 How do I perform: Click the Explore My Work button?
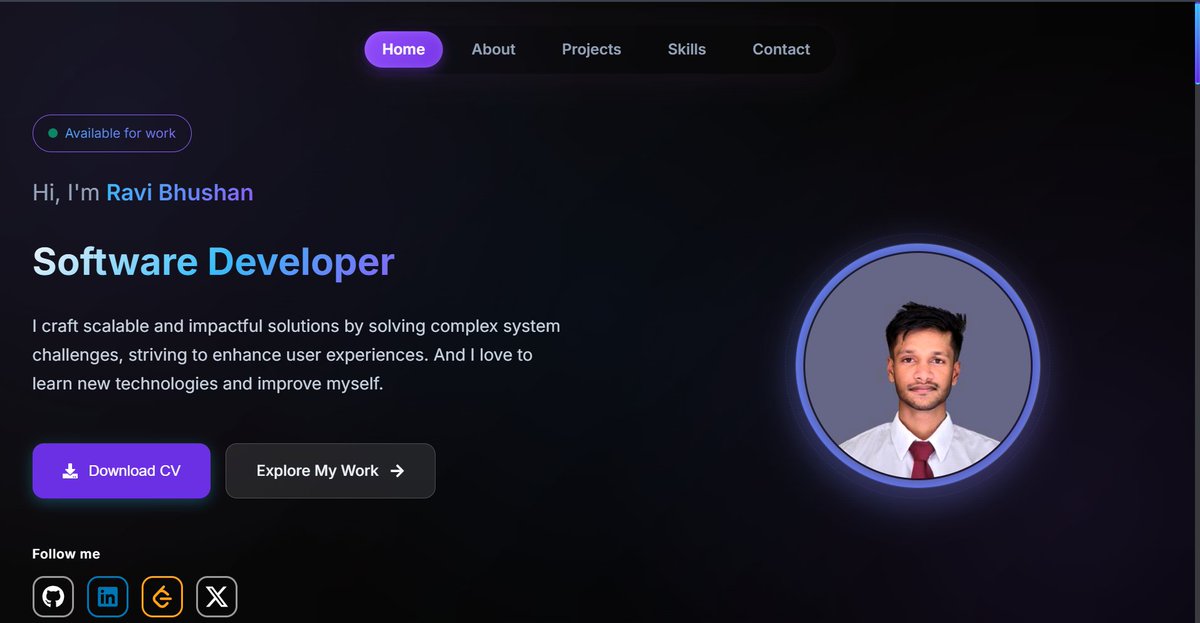330,470
